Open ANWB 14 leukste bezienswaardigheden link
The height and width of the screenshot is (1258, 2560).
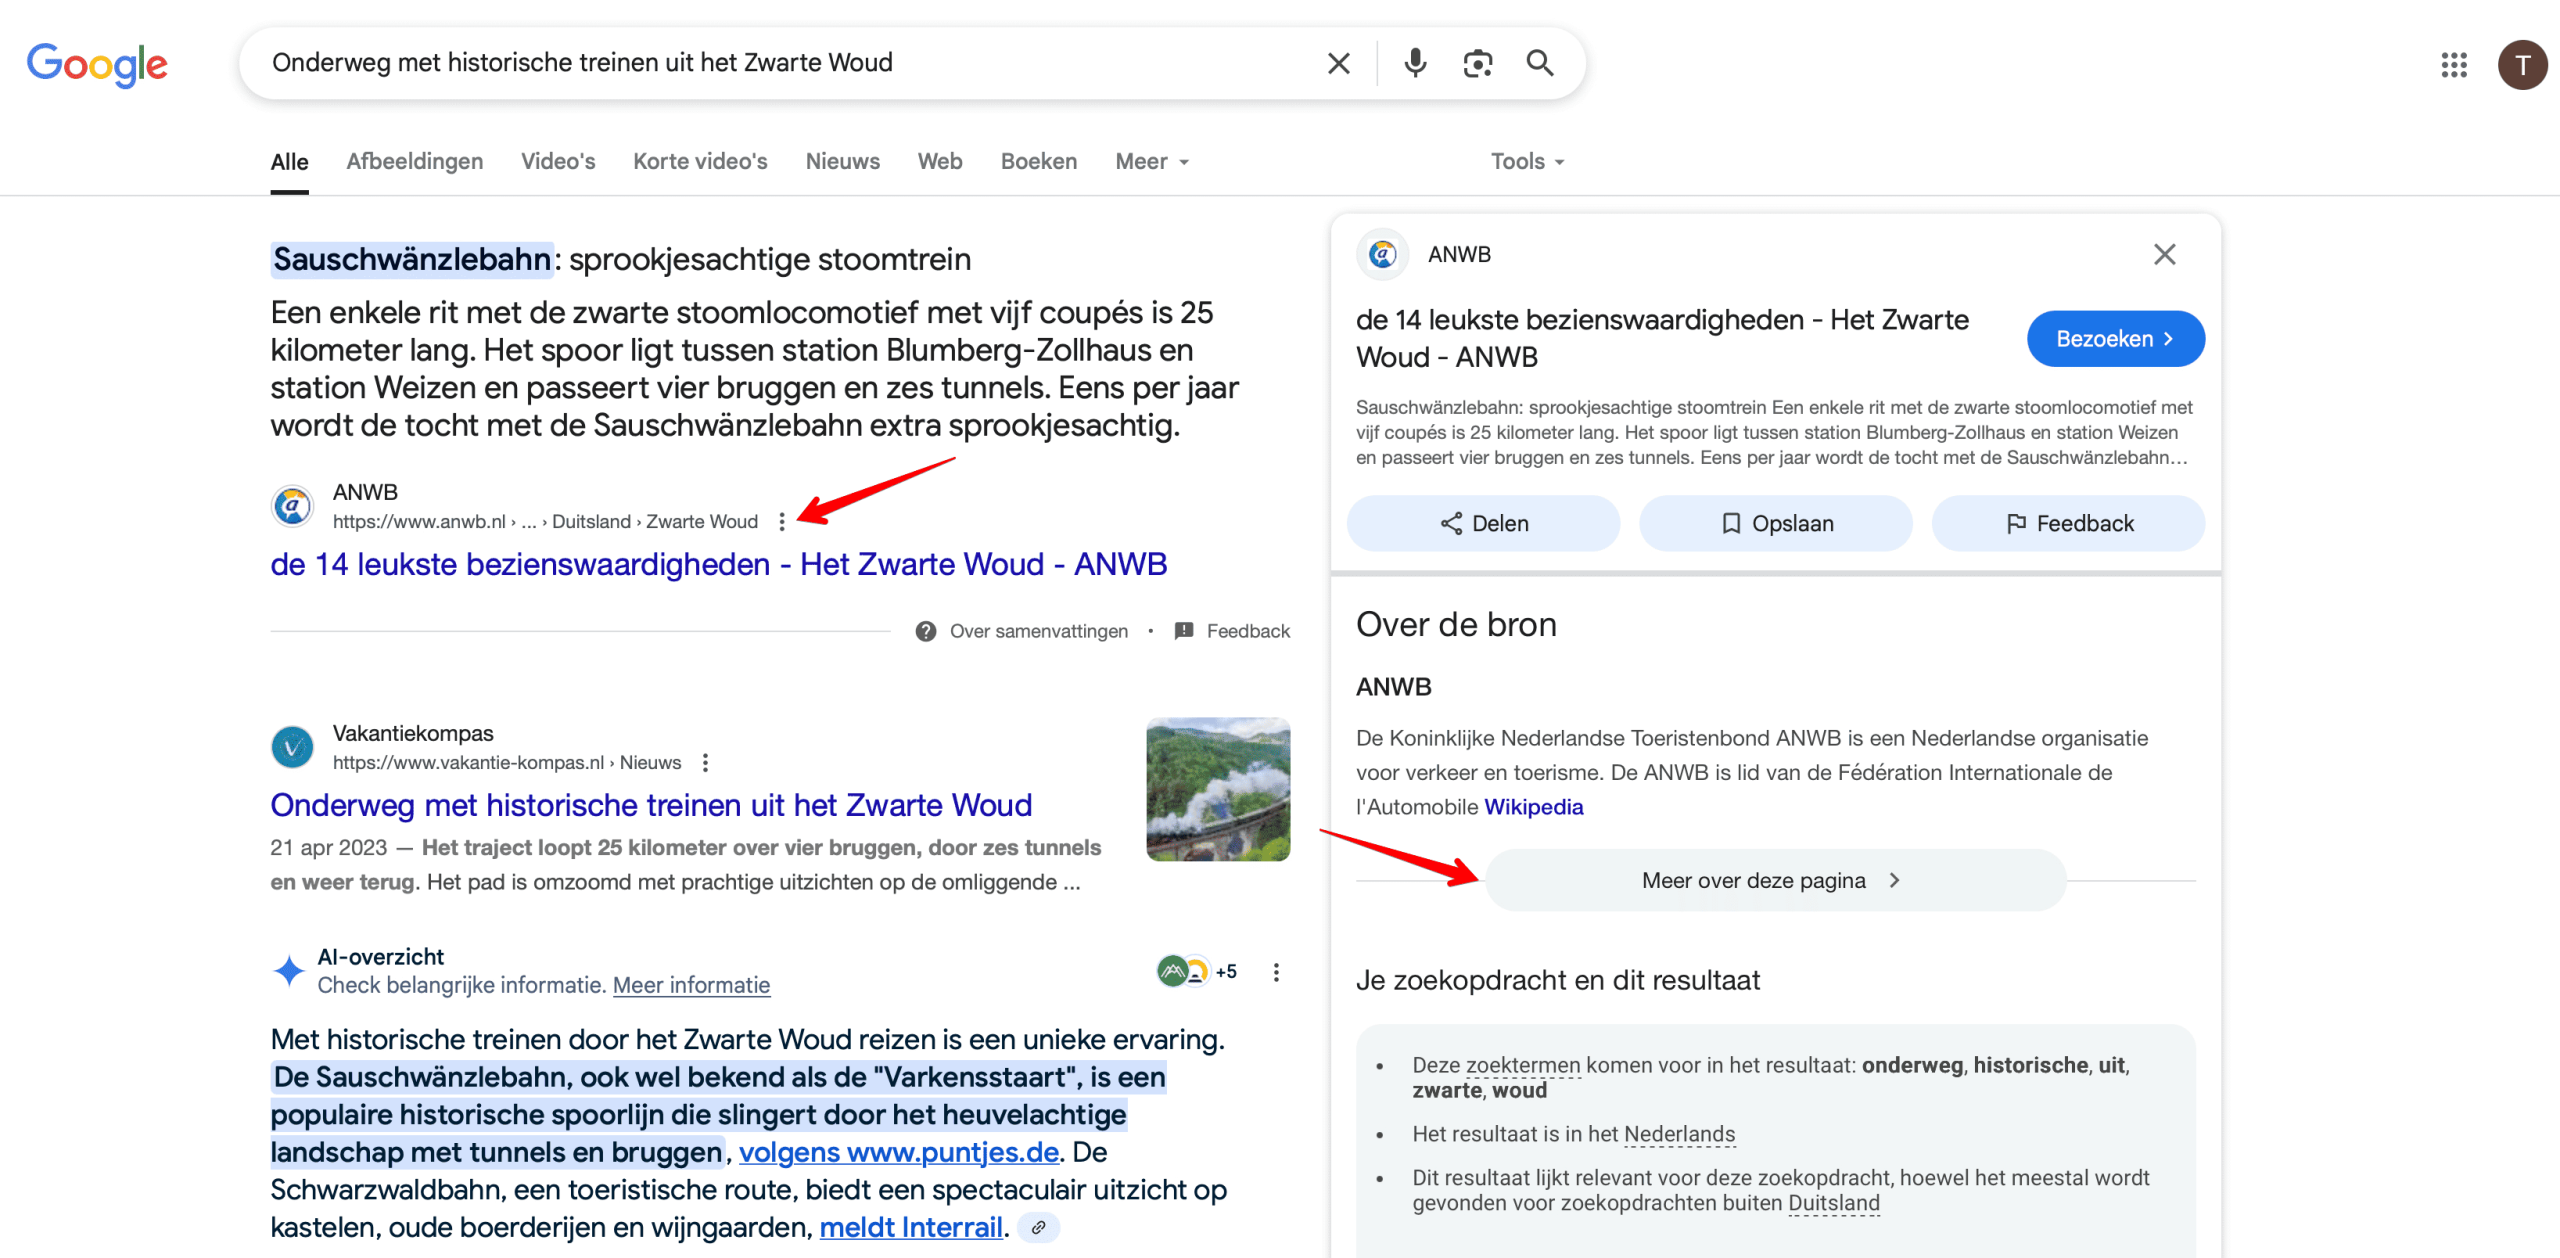(x=718, y=564)
